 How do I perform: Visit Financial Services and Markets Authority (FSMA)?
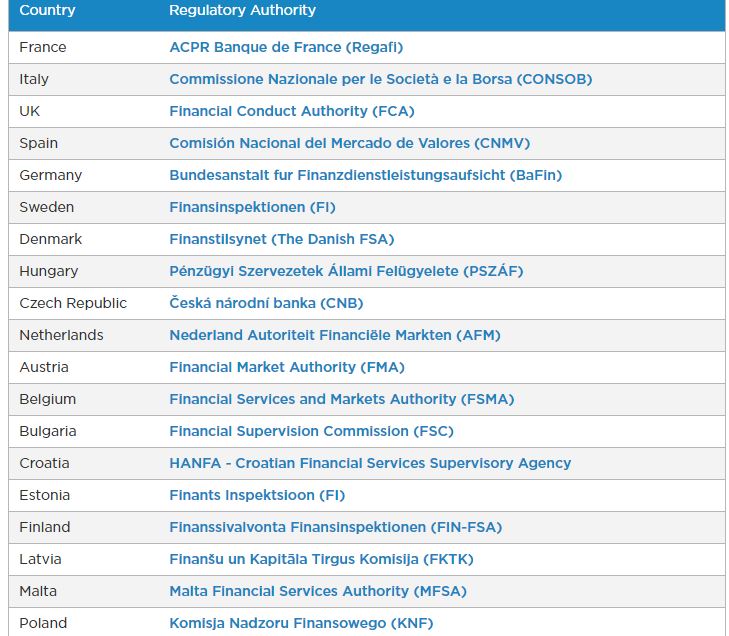pos(342,399)
